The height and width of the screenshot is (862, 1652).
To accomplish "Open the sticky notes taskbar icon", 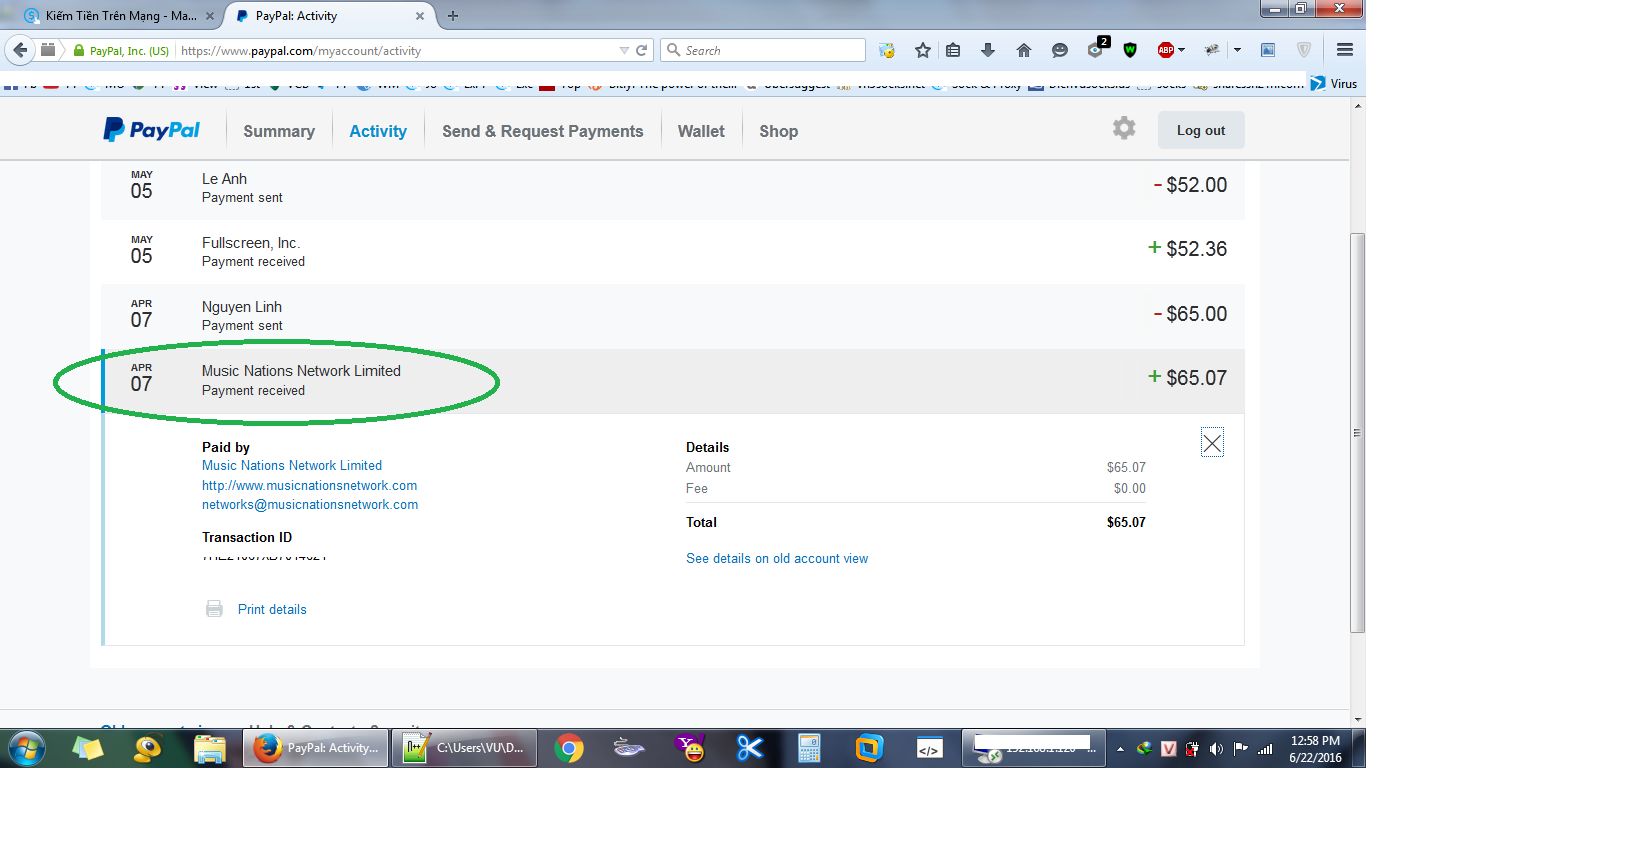I will 88,748.
